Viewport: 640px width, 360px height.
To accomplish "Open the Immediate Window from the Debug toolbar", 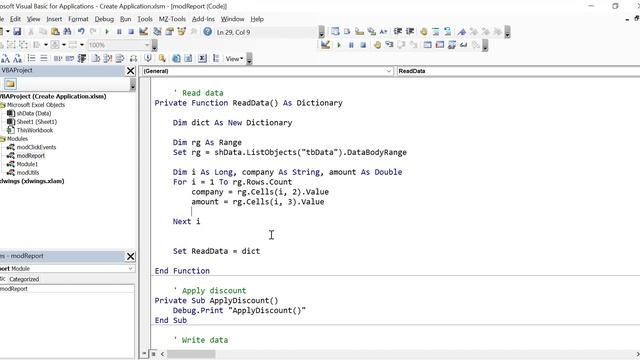I will 440,44.
